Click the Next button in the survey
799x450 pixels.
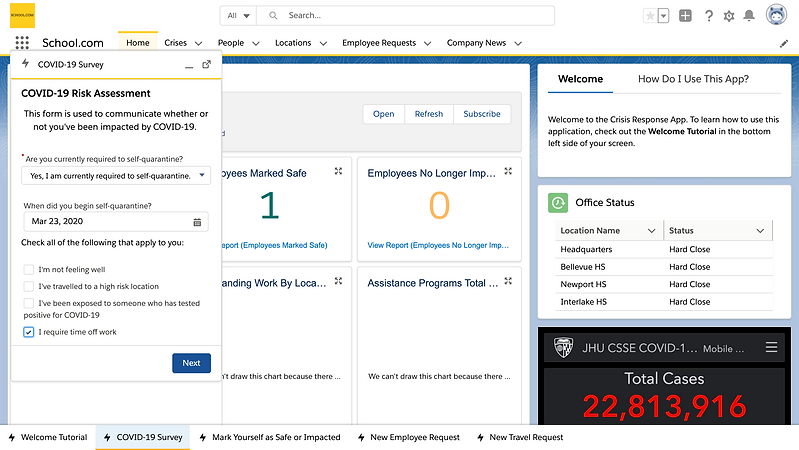coord(191,363)
